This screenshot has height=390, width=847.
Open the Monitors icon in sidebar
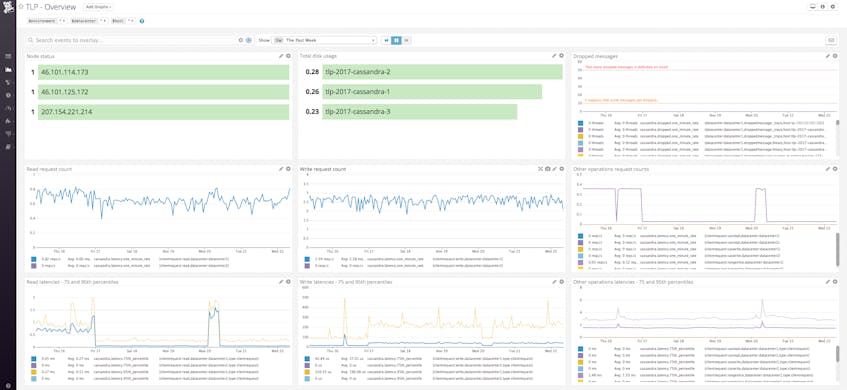[8, 95]
